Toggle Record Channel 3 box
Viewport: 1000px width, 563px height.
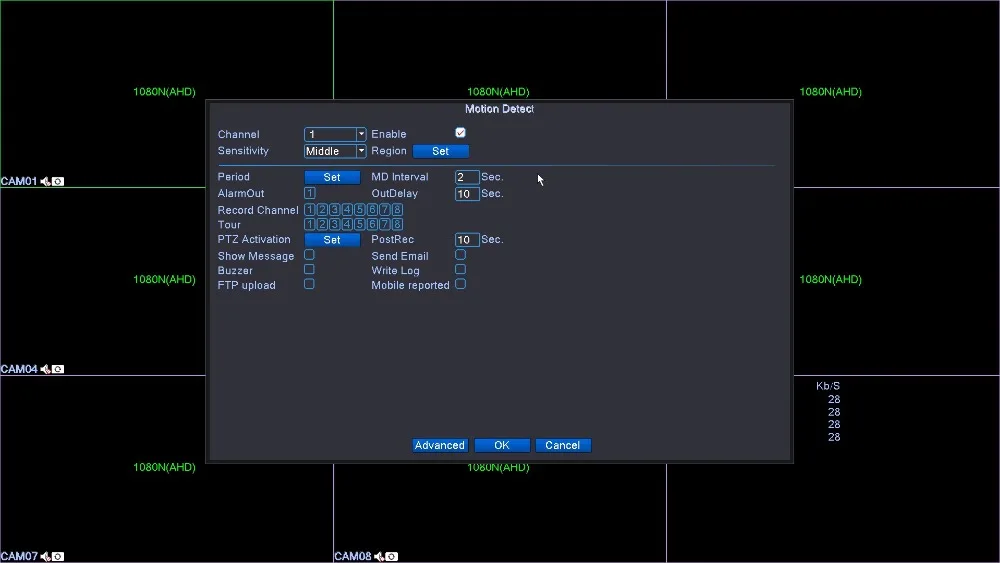(335, 209)
